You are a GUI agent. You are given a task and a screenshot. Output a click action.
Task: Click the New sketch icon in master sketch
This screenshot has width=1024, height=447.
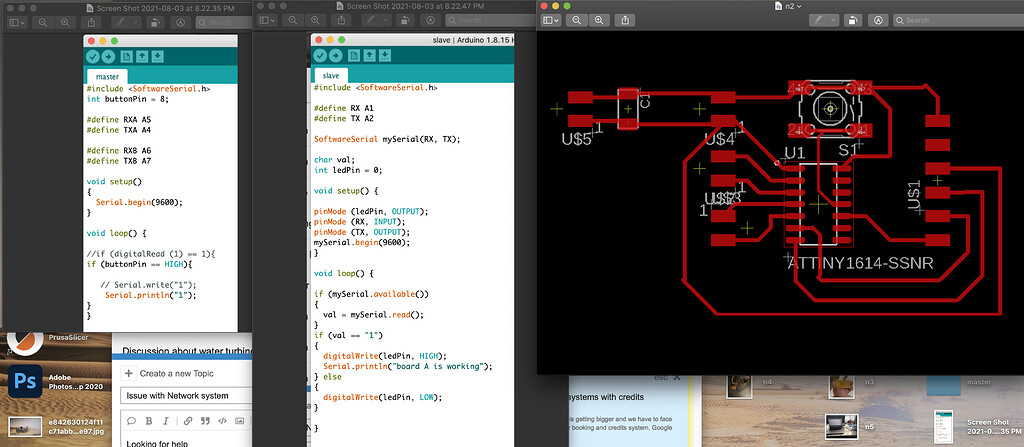pos(126,56)
